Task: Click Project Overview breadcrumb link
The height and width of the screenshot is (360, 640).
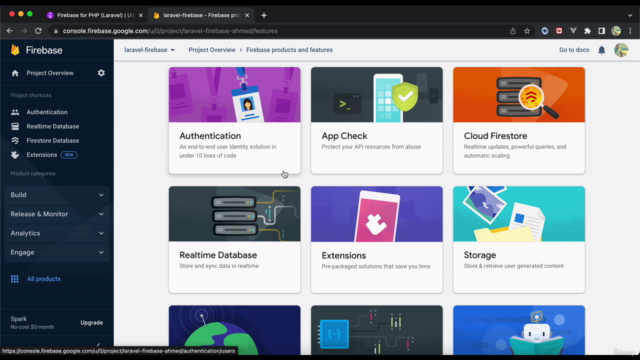Action: click(212, 50)
